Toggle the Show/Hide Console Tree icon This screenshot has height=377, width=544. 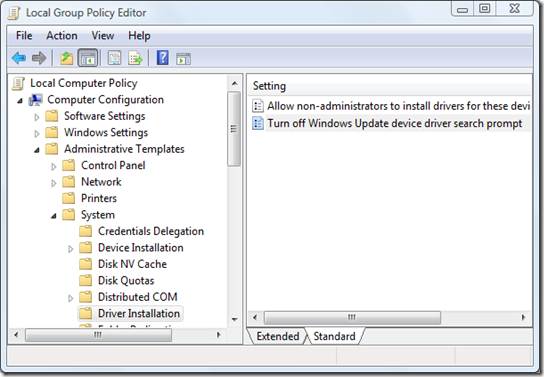coord(88,58)
